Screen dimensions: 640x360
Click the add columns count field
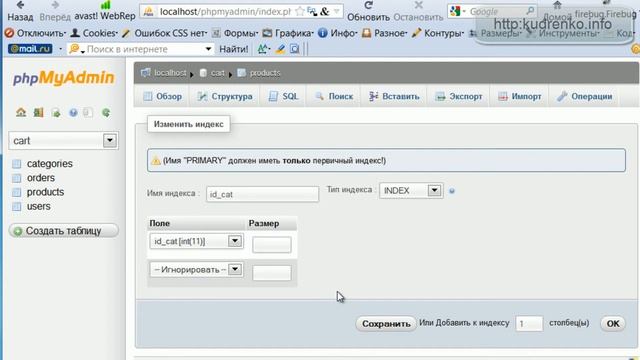click(529, 324)
